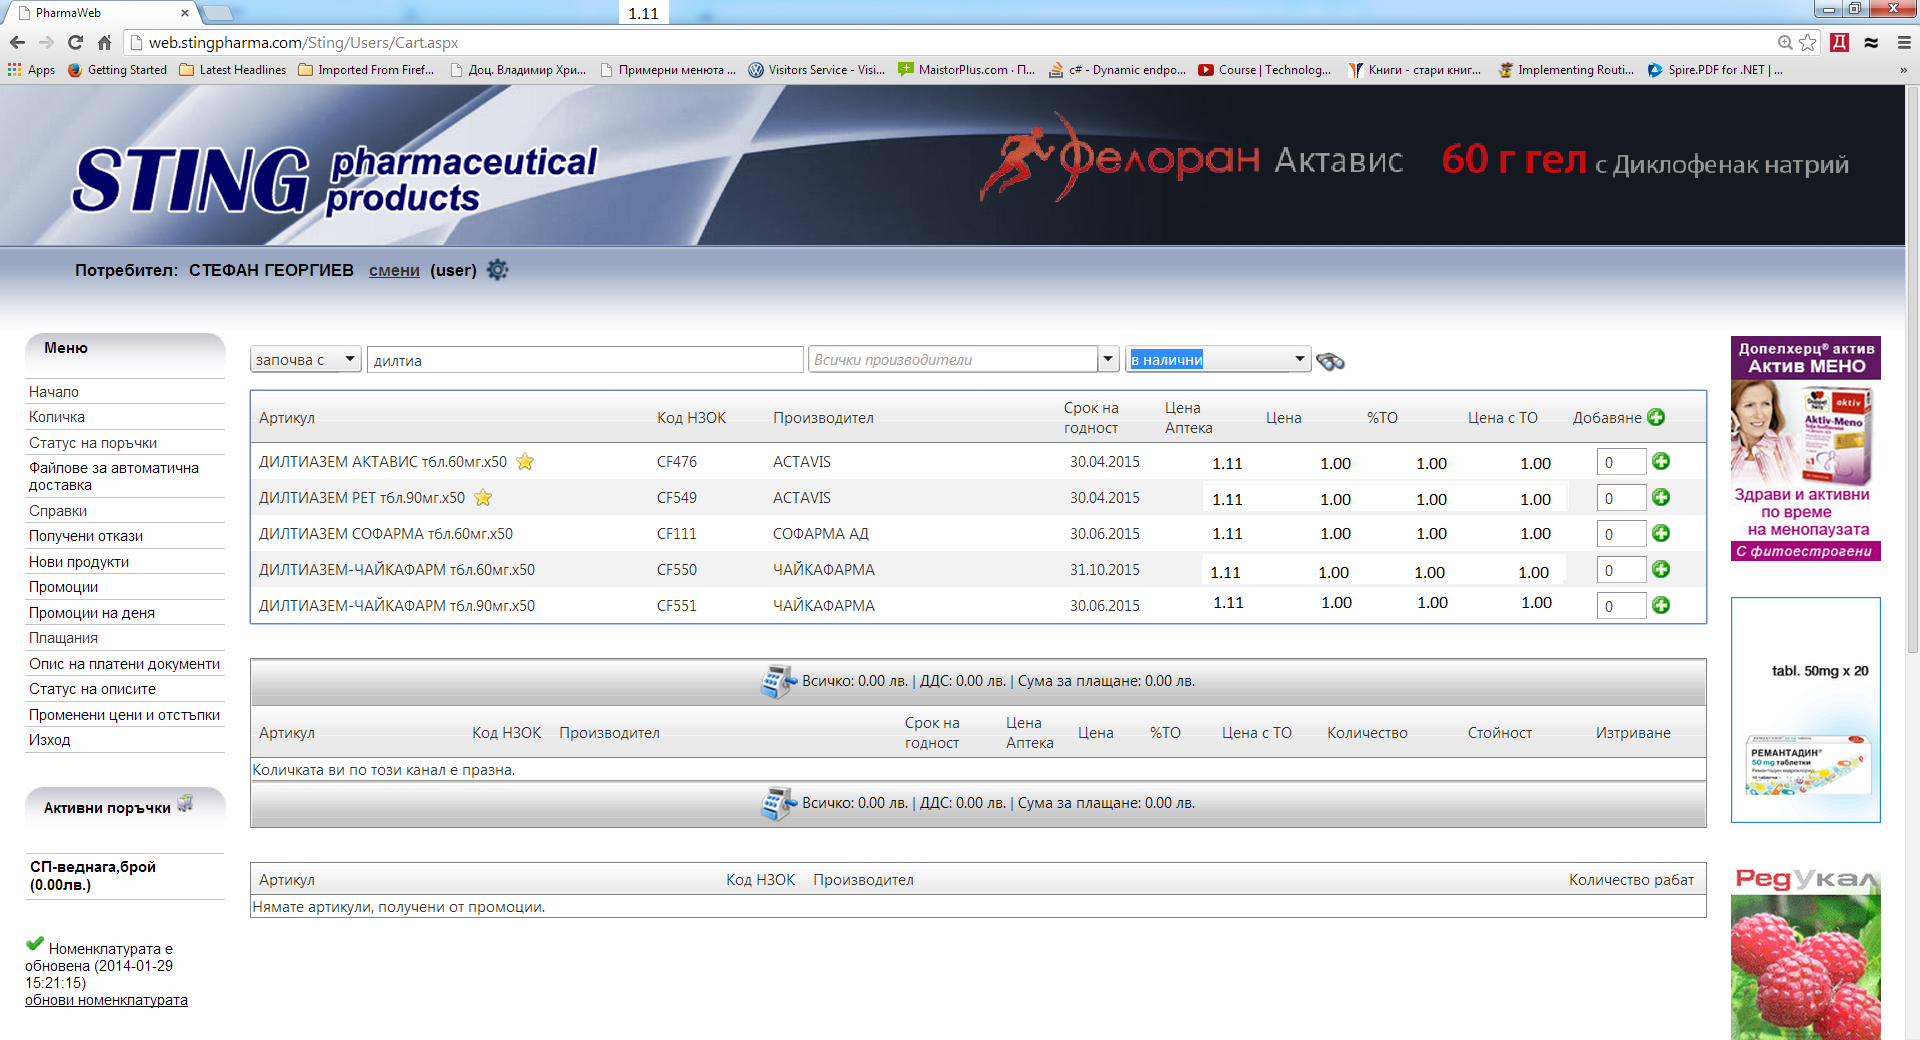
Task: Click expiry date 31.10.2015
Action: tap(1105, 569)
